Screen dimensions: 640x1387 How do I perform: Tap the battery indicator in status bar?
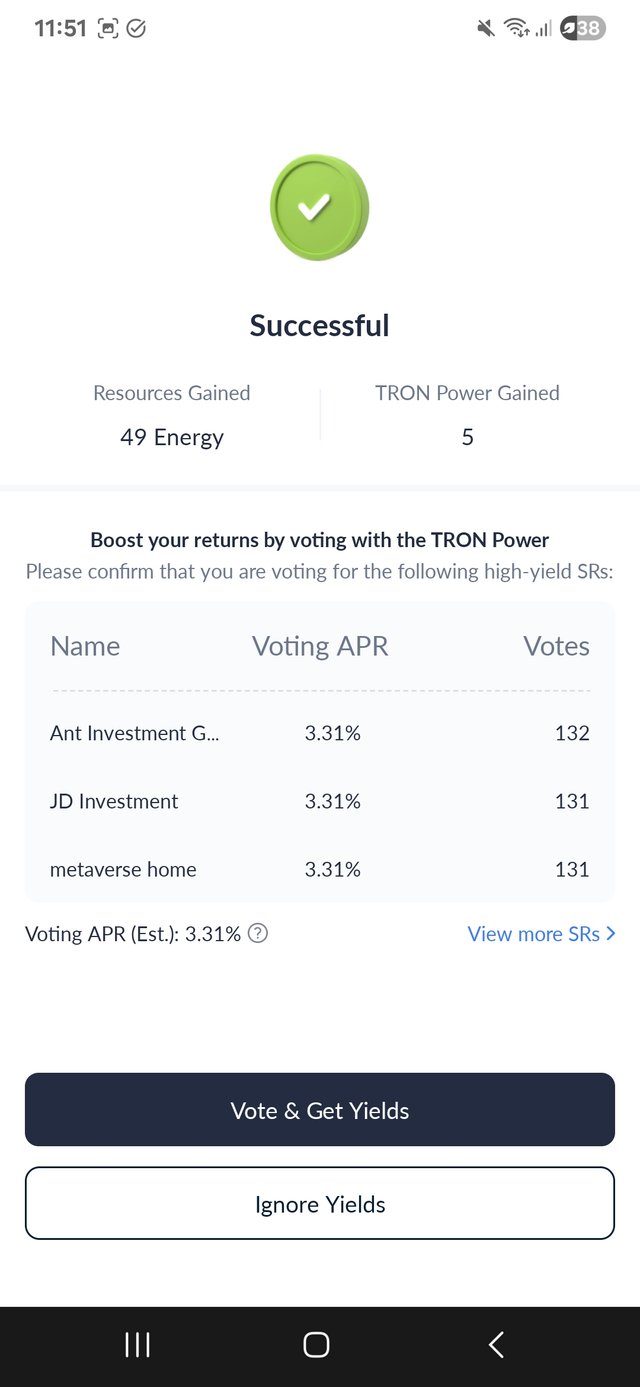tap(583, 28)
